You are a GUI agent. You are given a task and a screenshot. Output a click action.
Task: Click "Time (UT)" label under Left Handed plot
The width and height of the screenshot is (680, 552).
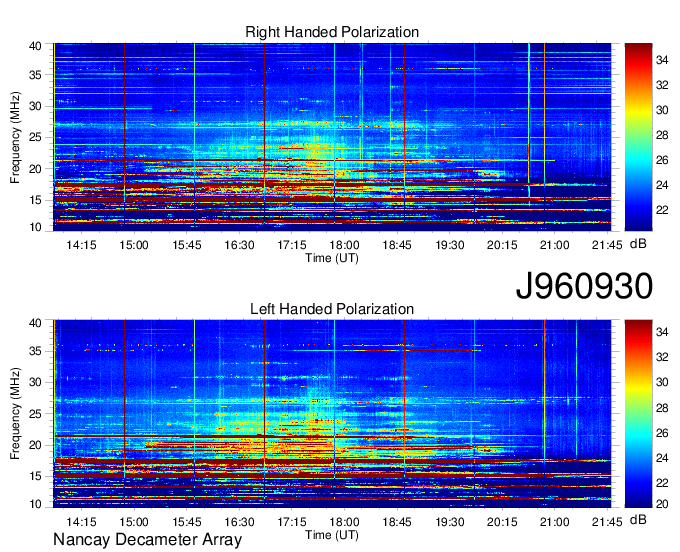(x=332, y=535)
